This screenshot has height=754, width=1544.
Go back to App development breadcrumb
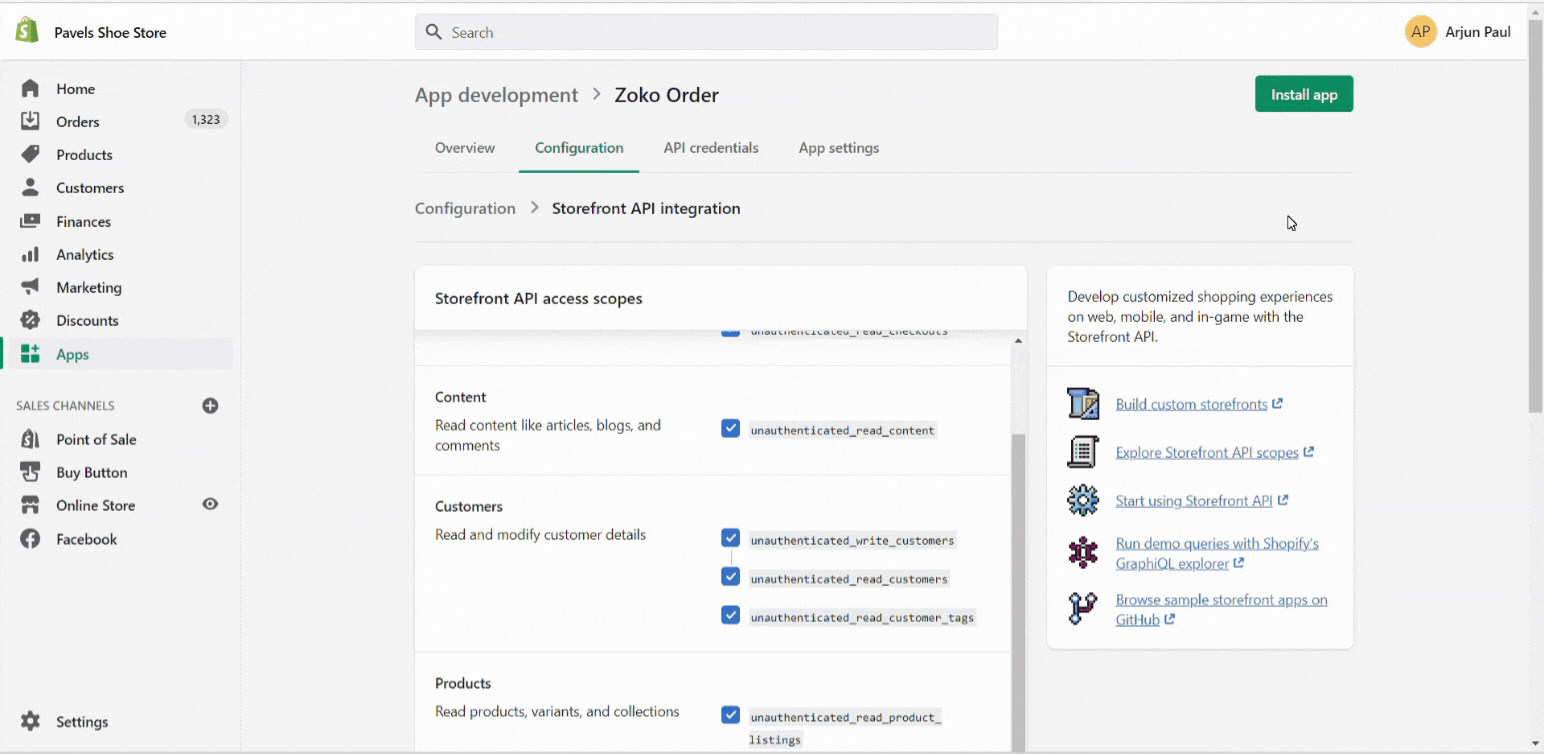(496, 95)
